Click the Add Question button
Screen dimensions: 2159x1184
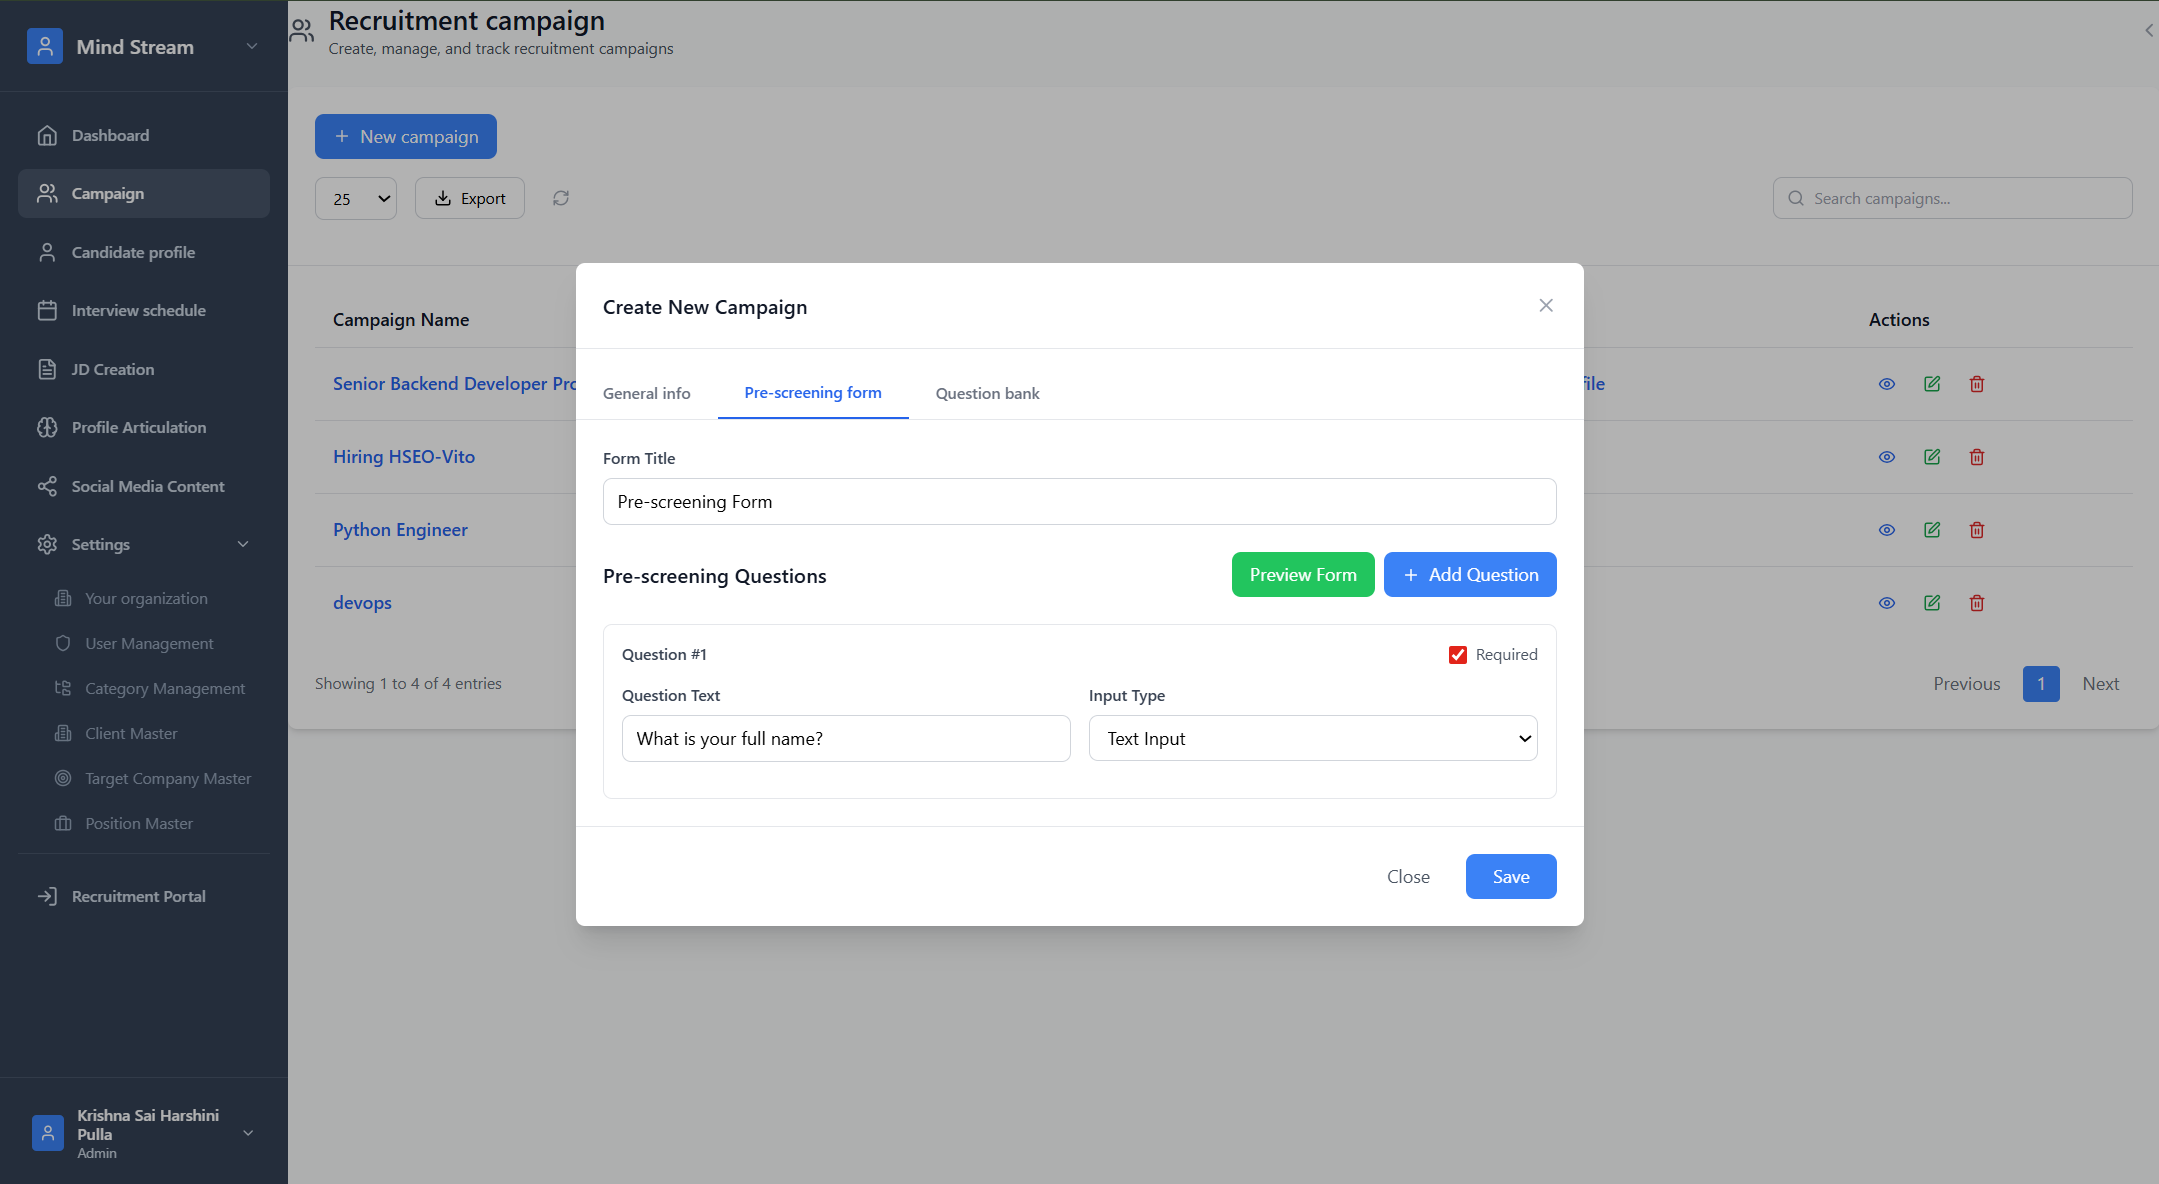click(1469, 575)
